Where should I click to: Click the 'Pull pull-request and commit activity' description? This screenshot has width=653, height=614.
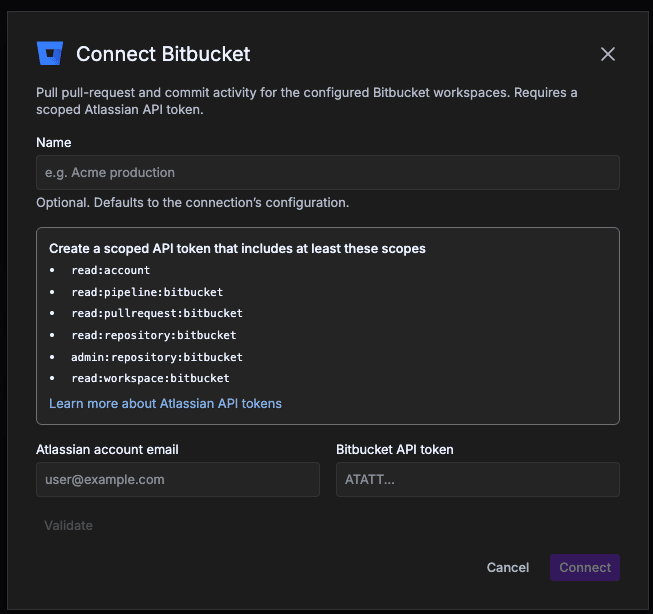307,101
